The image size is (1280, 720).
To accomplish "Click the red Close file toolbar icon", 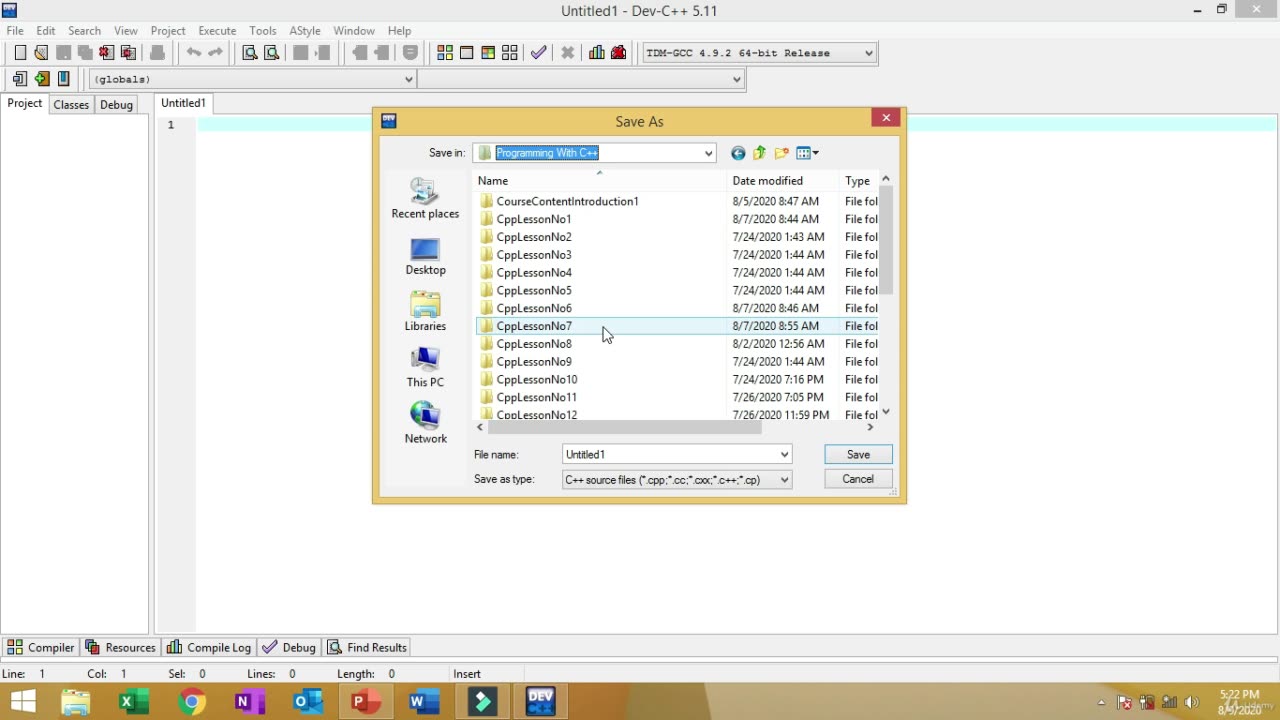I will (106, 53).
